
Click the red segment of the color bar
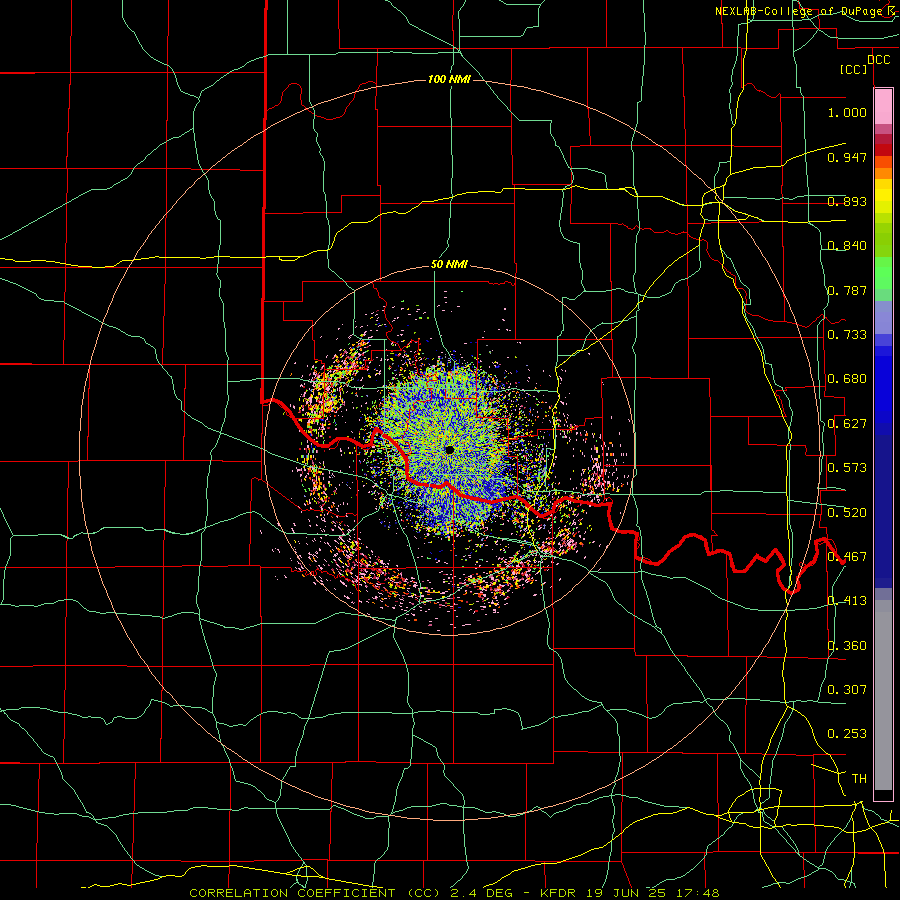coord(883,149)
